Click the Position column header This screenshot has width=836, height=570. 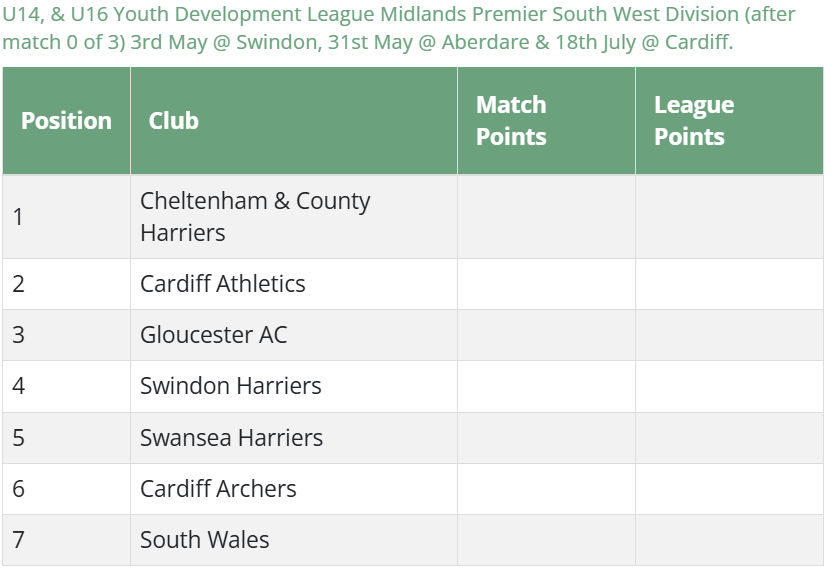pos(66,121)
